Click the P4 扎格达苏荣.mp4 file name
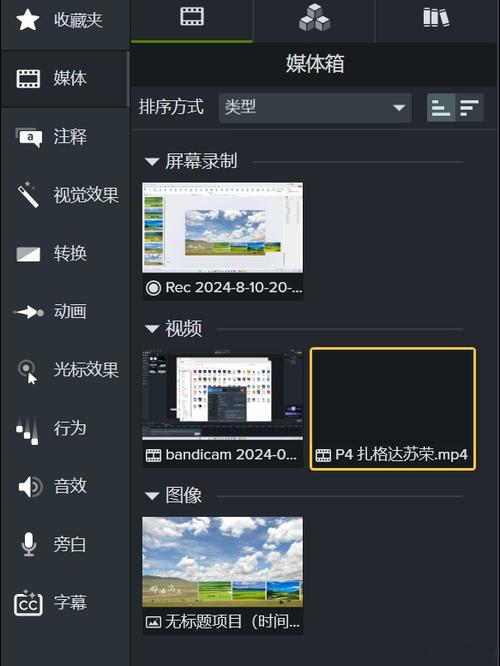Viewport: 500px width, 666px height. (x=401, y=455)
